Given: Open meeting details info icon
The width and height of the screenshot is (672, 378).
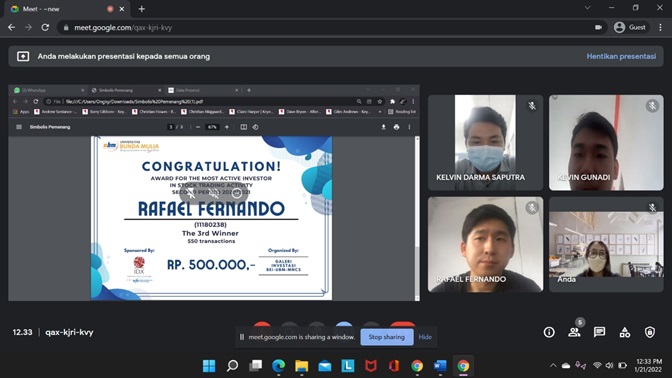Looking at the screenshot, I should coord(549,332).
